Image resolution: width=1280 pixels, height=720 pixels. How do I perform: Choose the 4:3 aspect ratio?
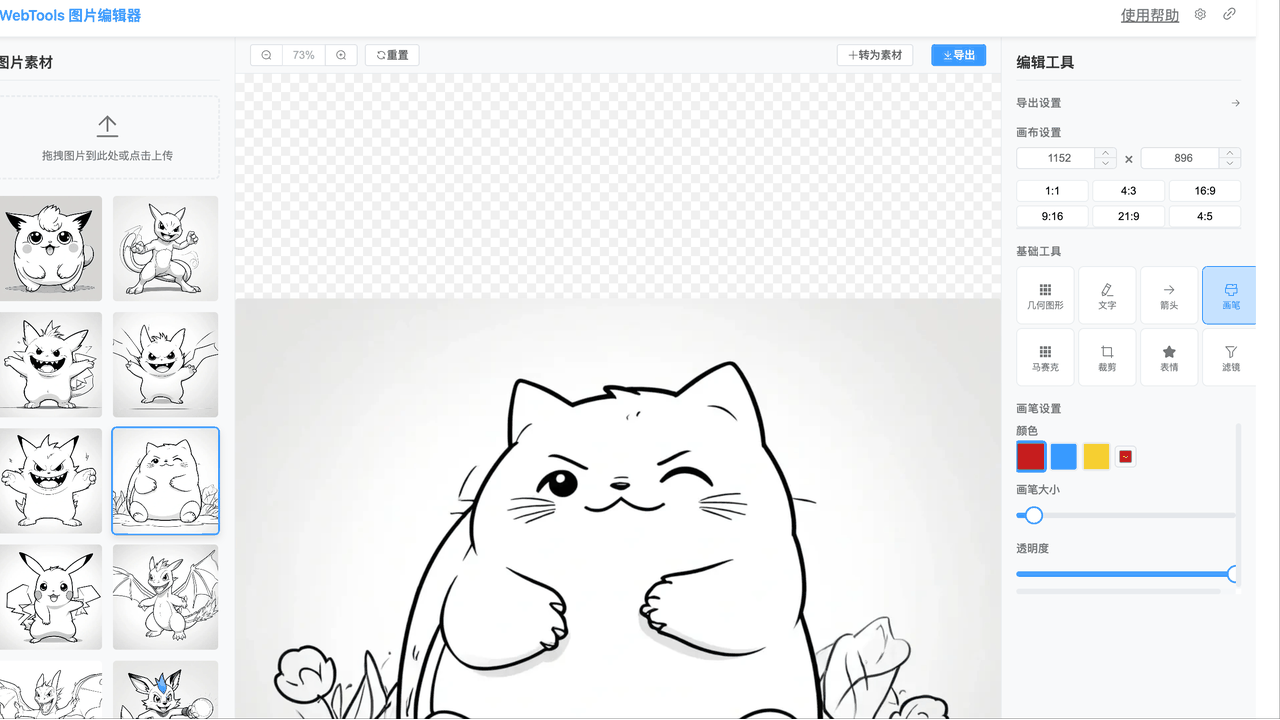click(1128, 191)
